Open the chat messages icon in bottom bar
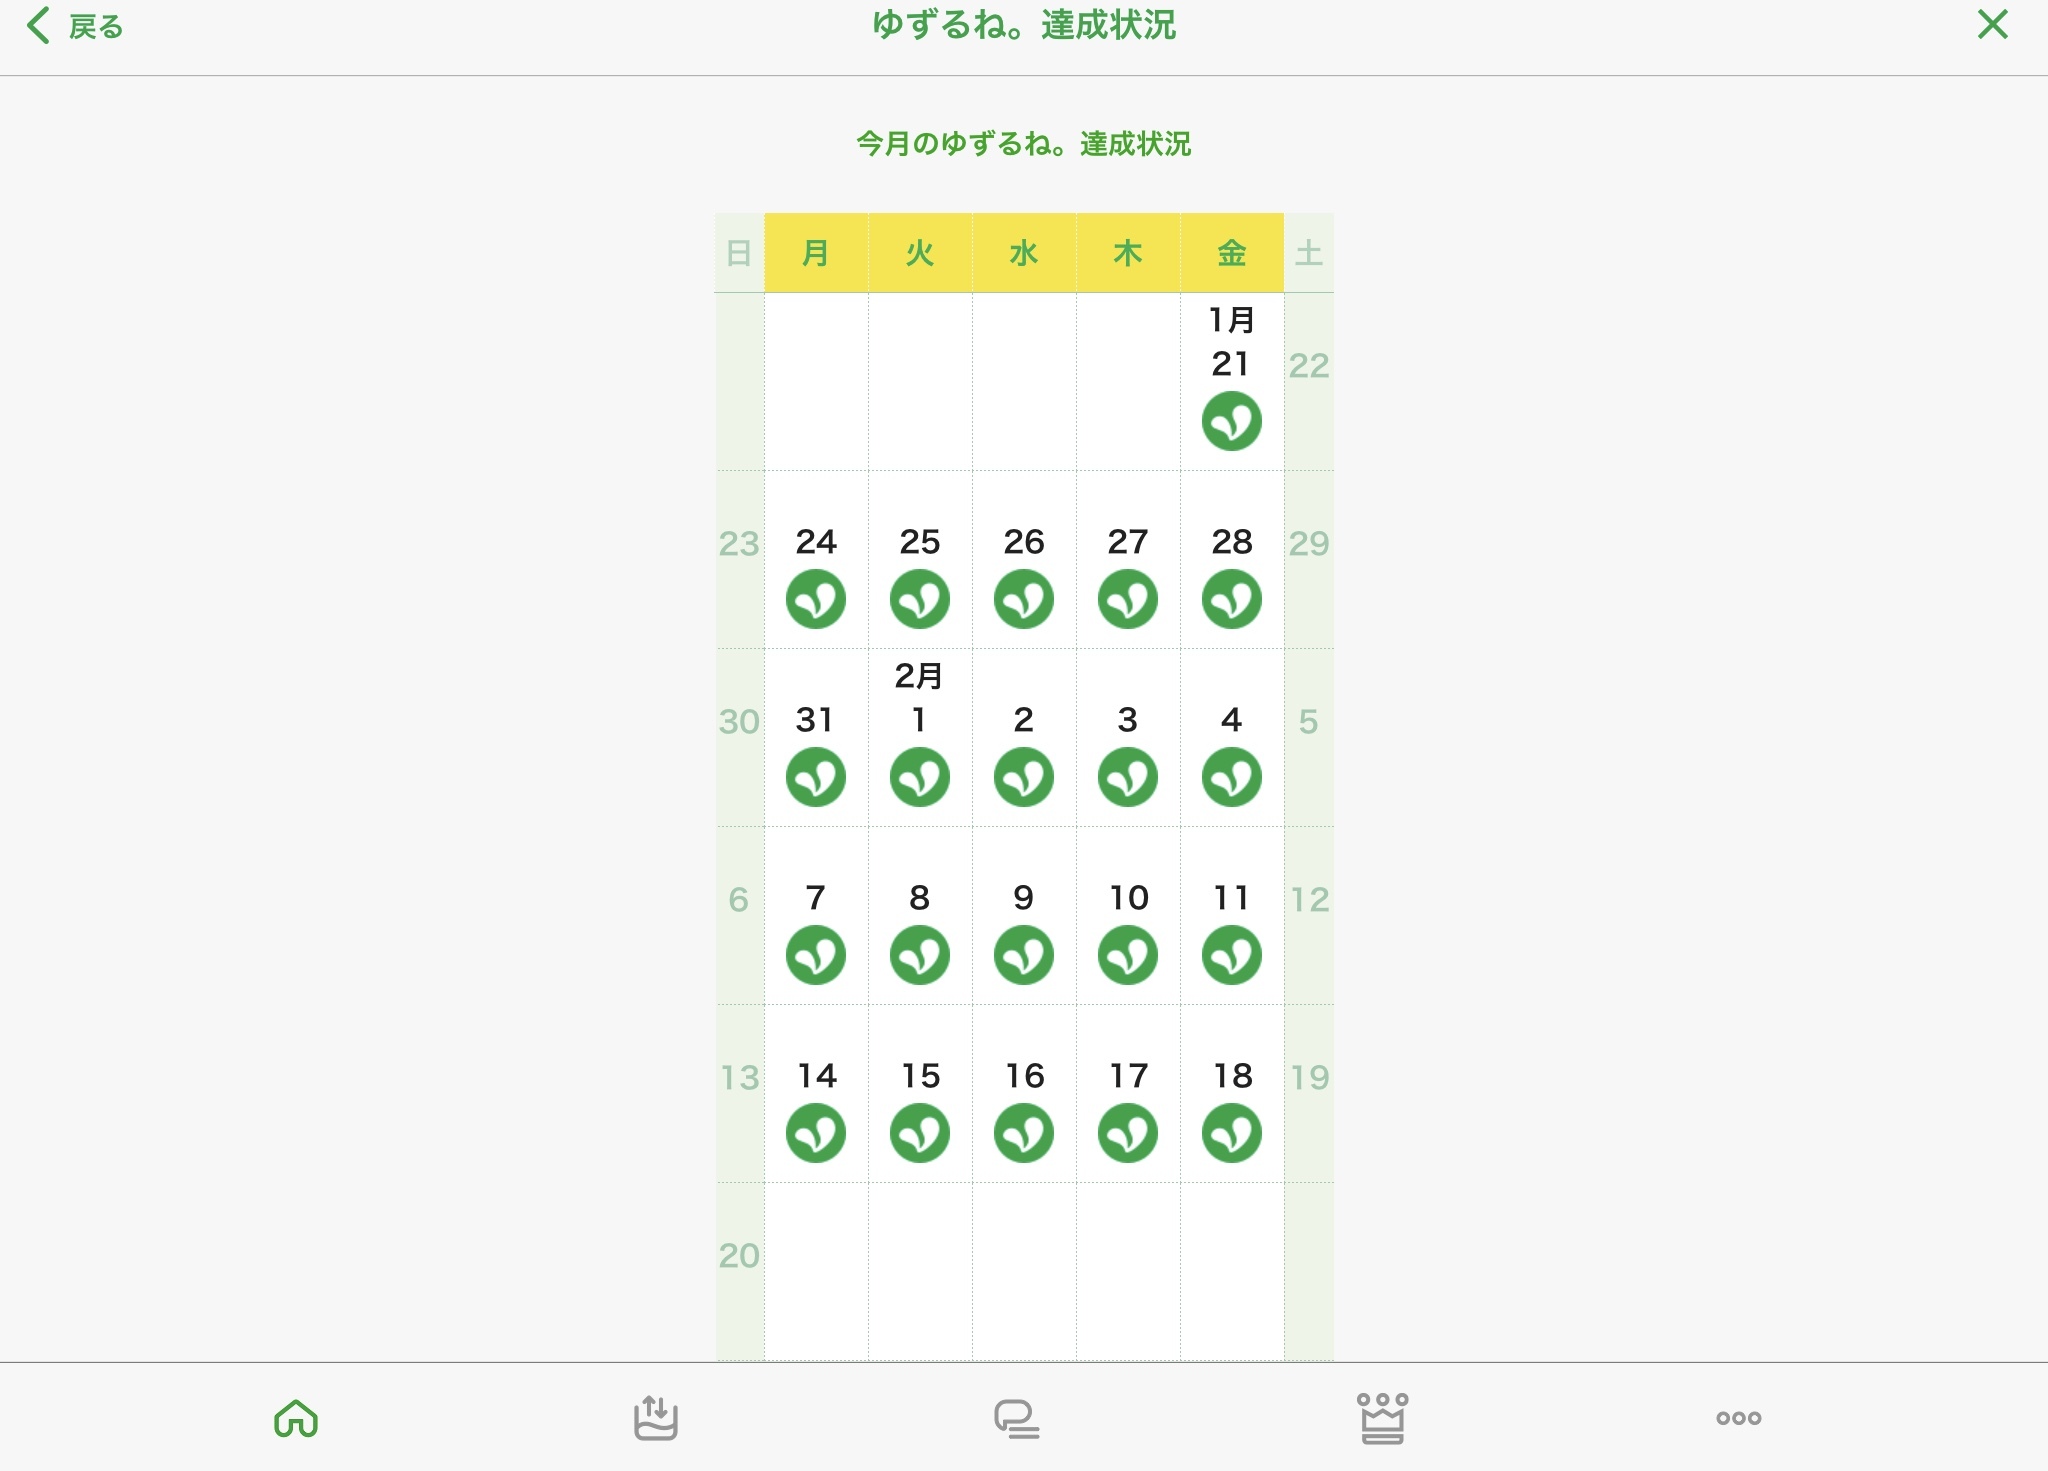 pyautogui.click(x=1016, y=1419)
